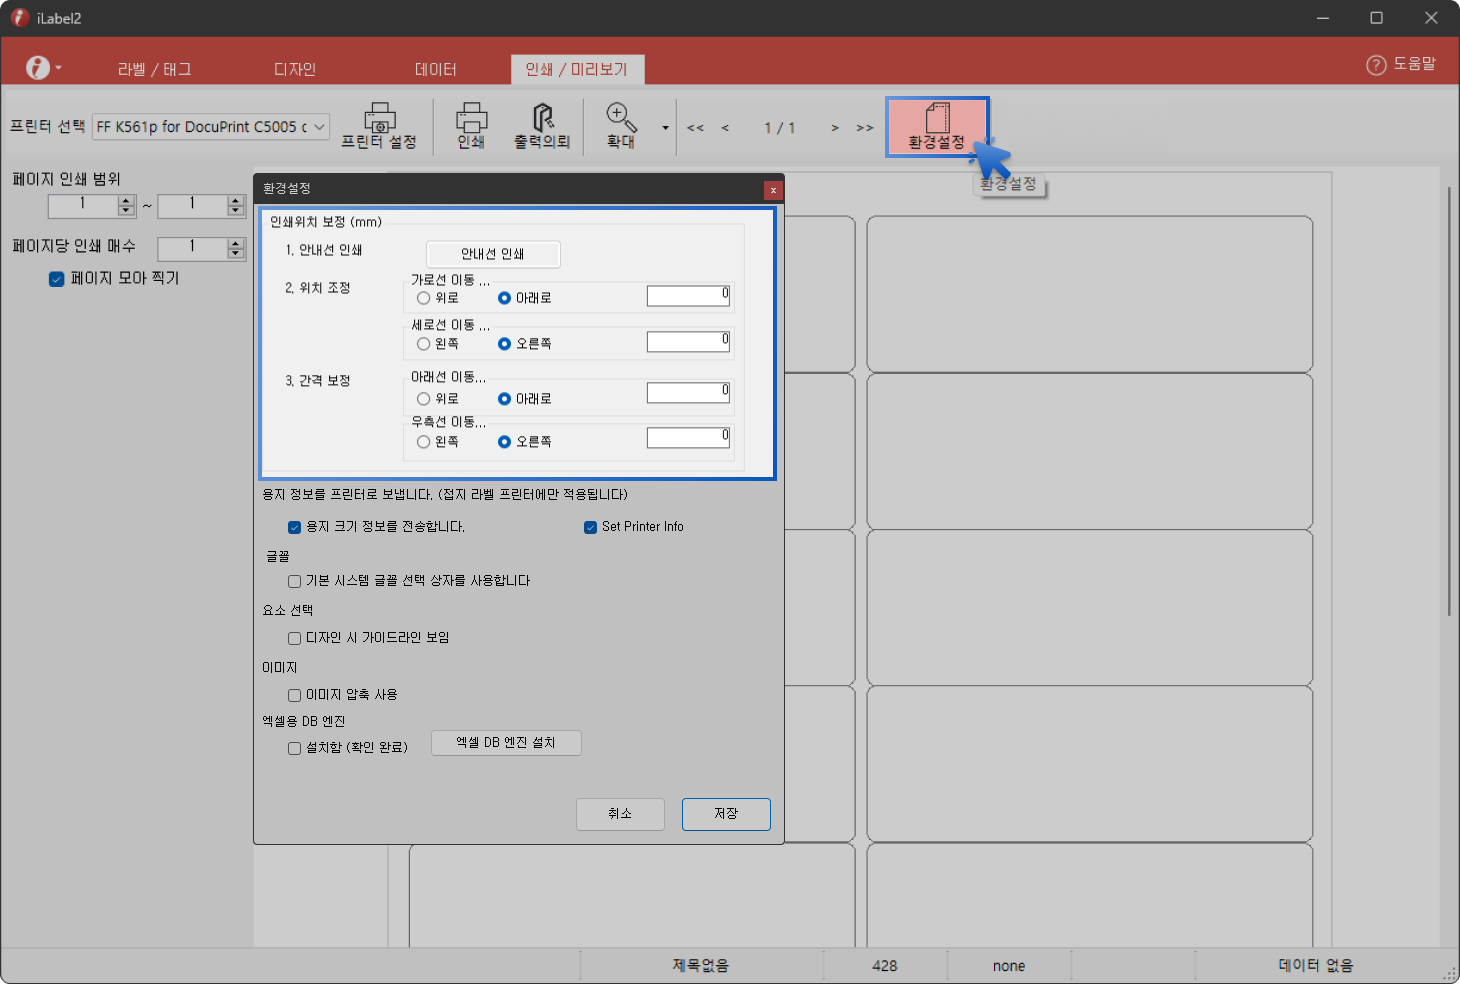Select 아래로 radio under 가로선 이동

click(505, 298)
